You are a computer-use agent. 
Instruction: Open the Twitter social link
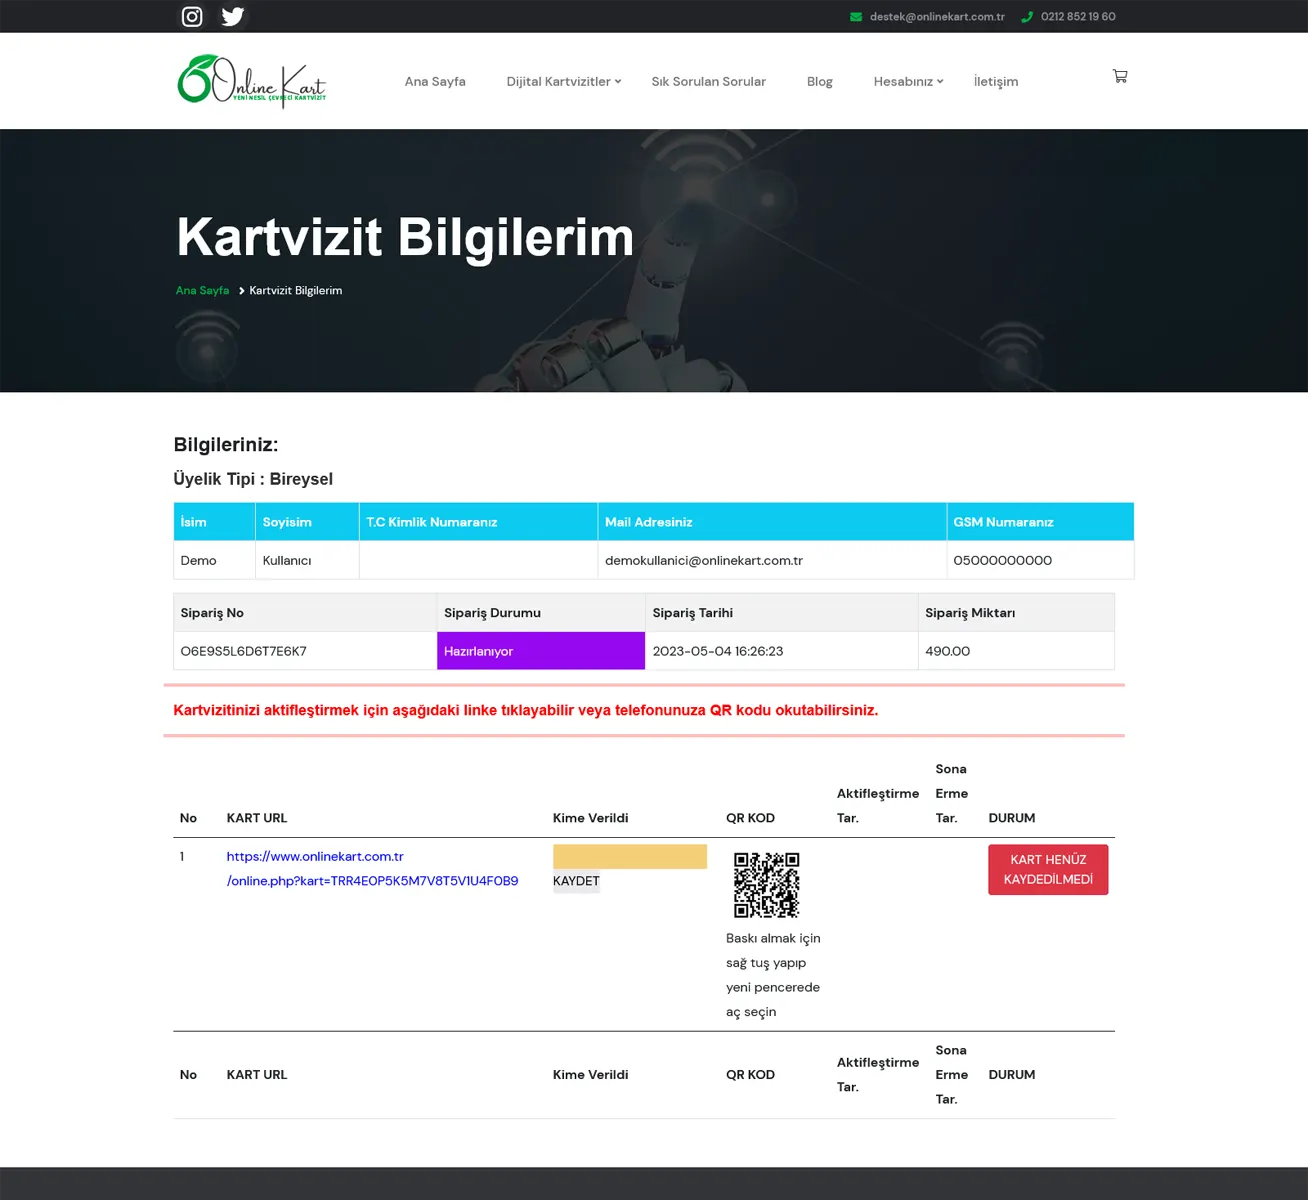pyautogui.click(x=233, y=16)
